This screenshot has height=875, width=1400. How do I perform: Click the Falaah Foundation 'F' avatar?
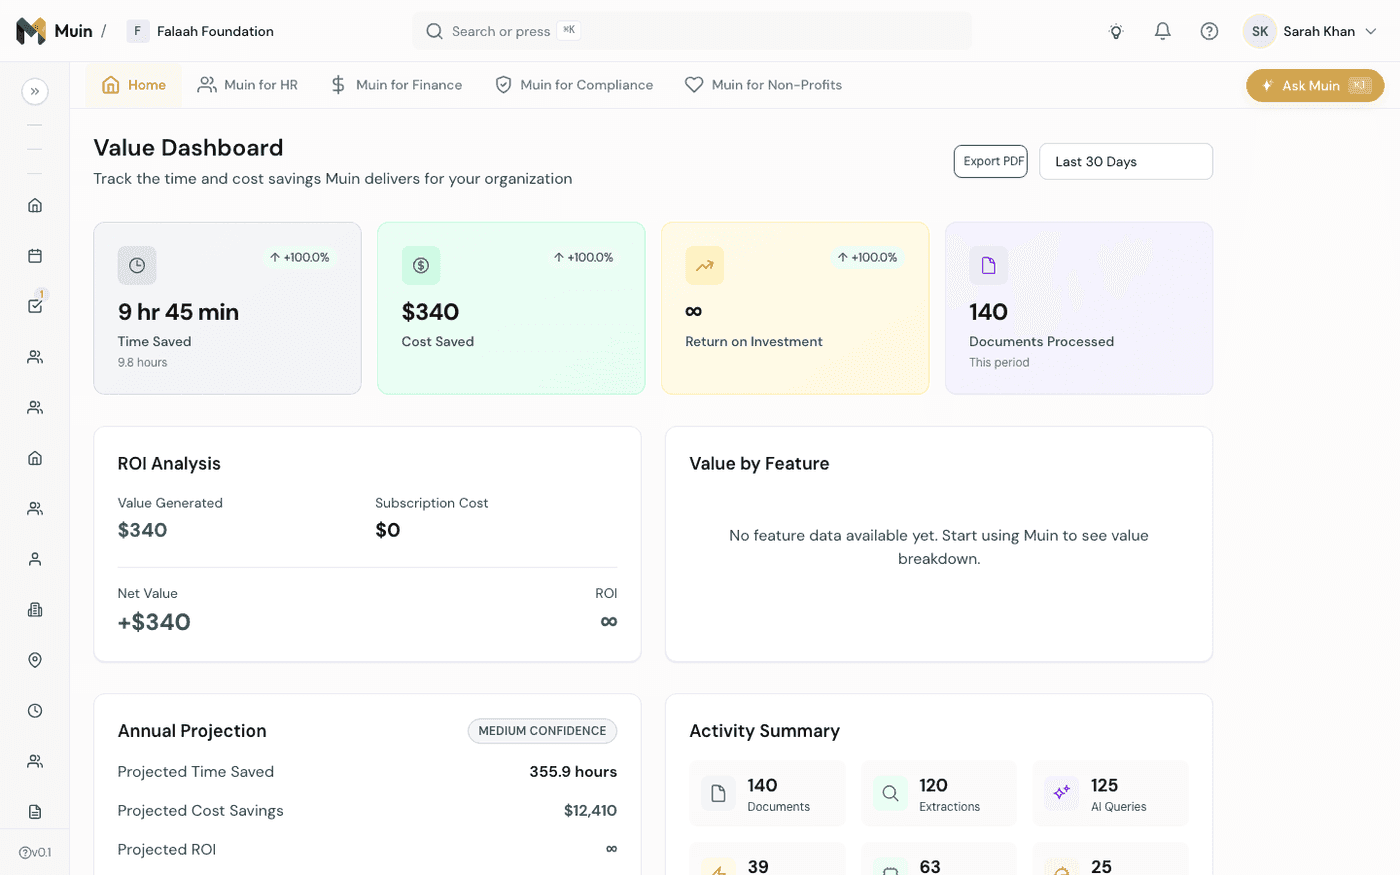click(138, 31)
